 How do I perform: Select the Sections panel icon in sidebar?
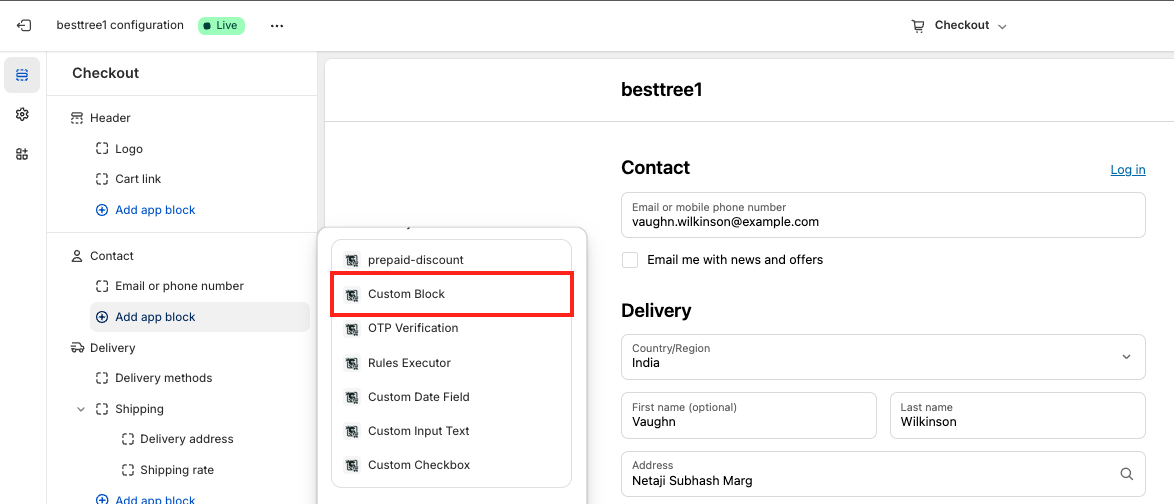(22, 75)
